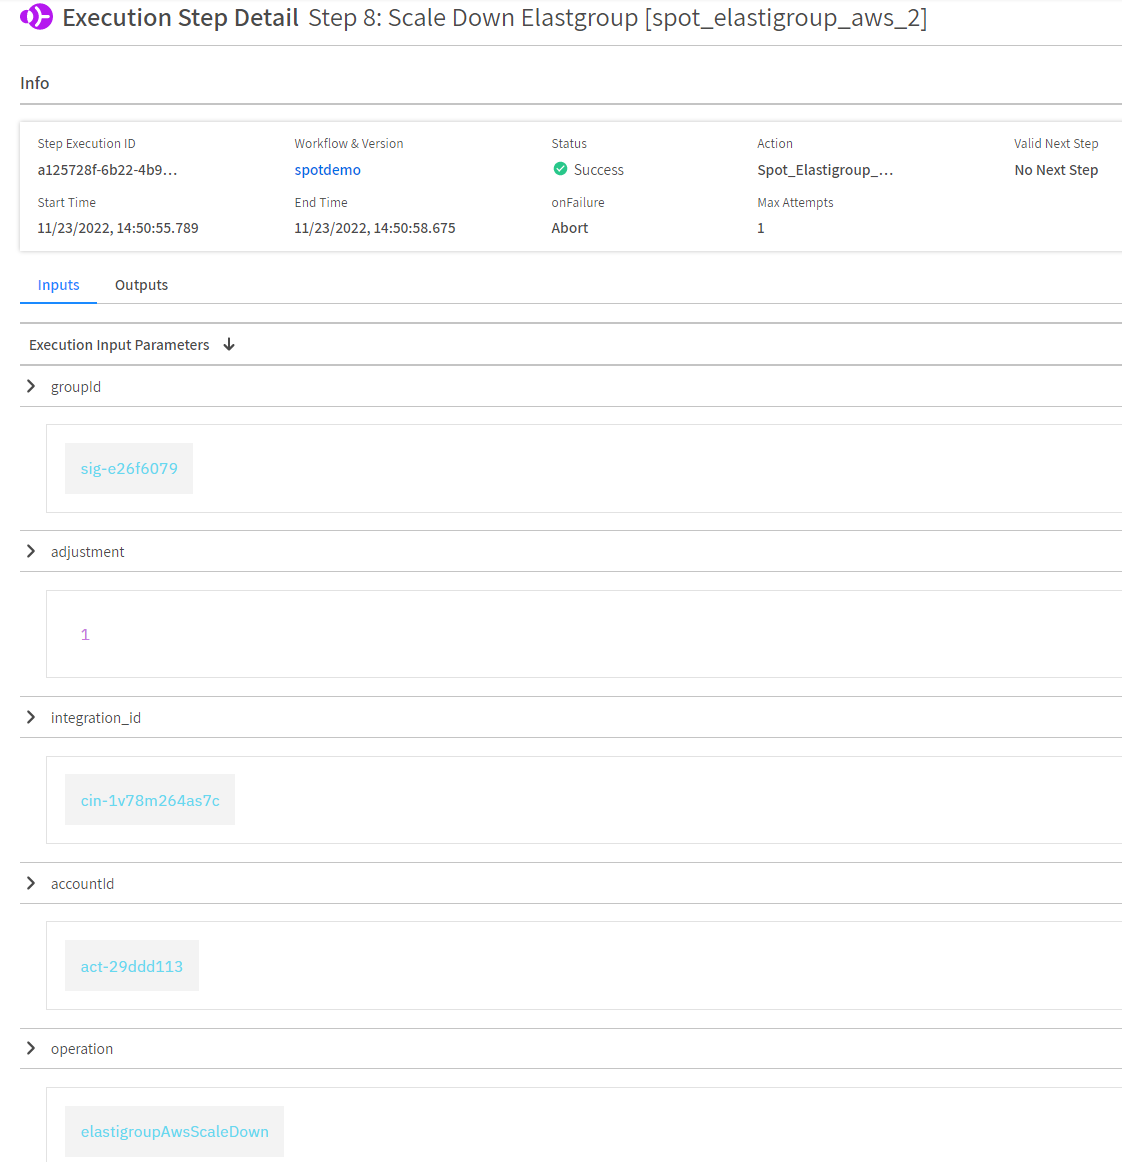Collapse the integration_id parameter row

click(x=31, y=717)
